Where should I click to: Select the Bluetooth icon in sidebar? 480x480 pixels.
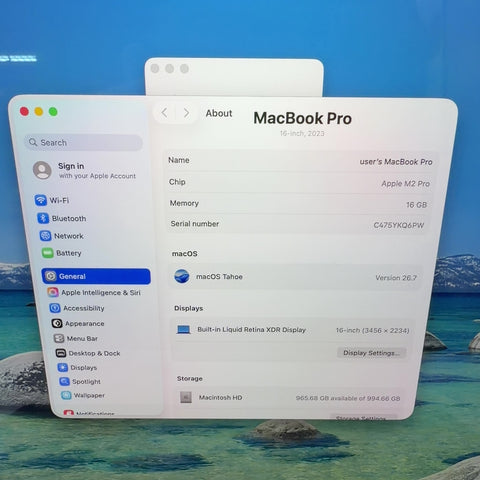(x=43, y=218)
